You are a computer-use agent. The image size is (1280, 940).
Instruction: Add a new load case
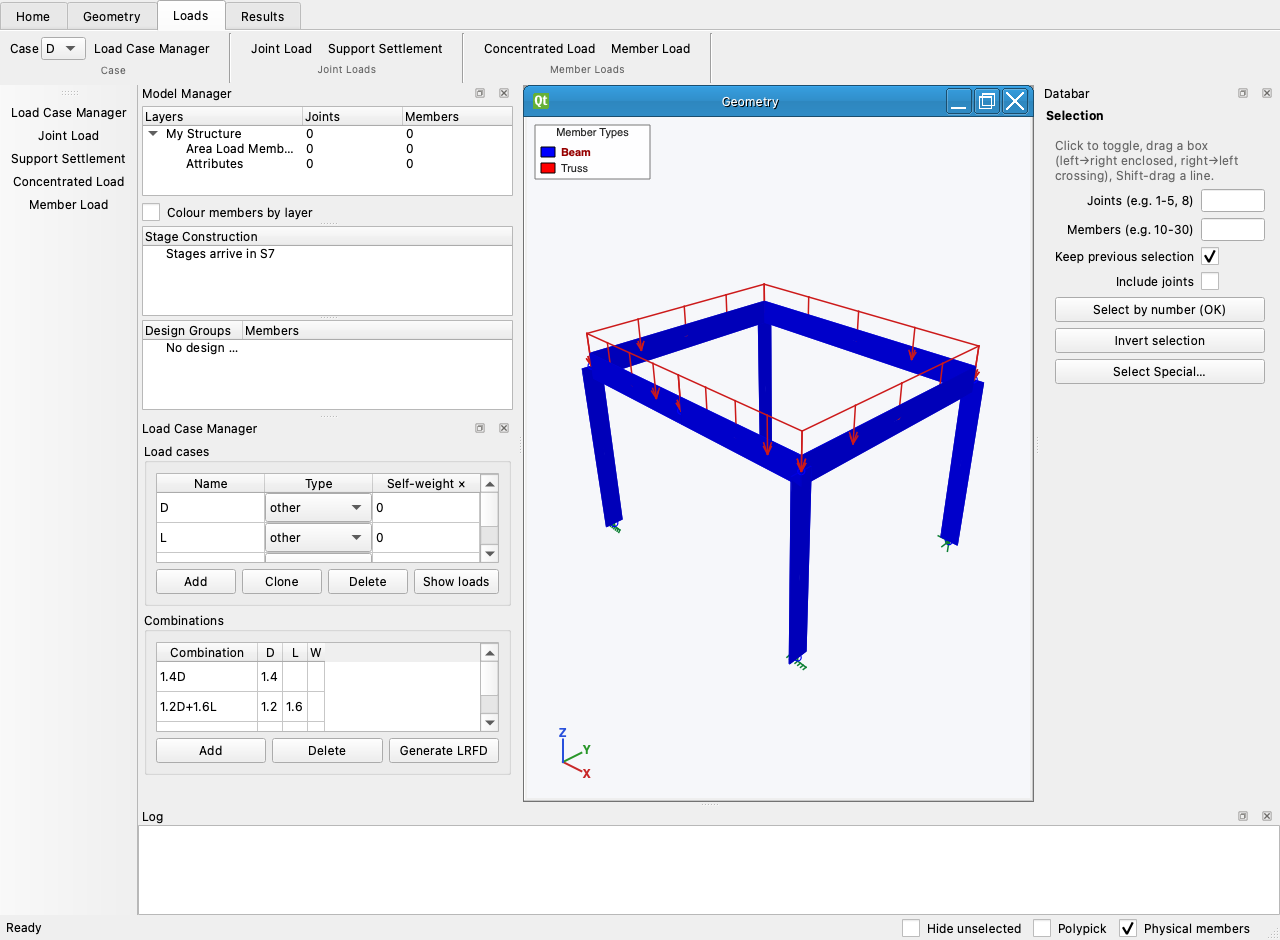pyautogui.click(x=196, y=581)
